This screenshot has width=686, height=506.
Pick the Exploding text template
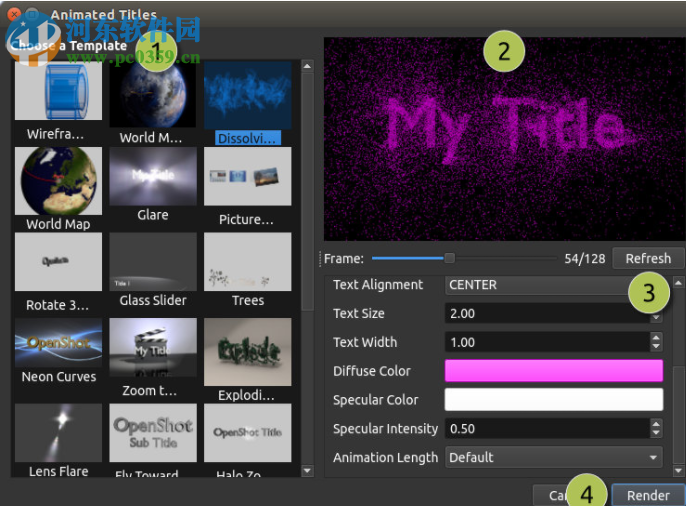click(x=248, y=352)
